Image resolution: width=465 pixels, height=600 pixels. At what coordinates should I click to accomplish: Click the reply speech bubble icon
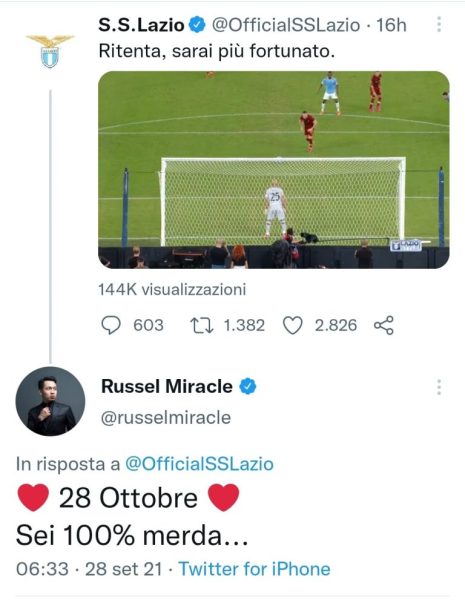click(x=111, y=325)
